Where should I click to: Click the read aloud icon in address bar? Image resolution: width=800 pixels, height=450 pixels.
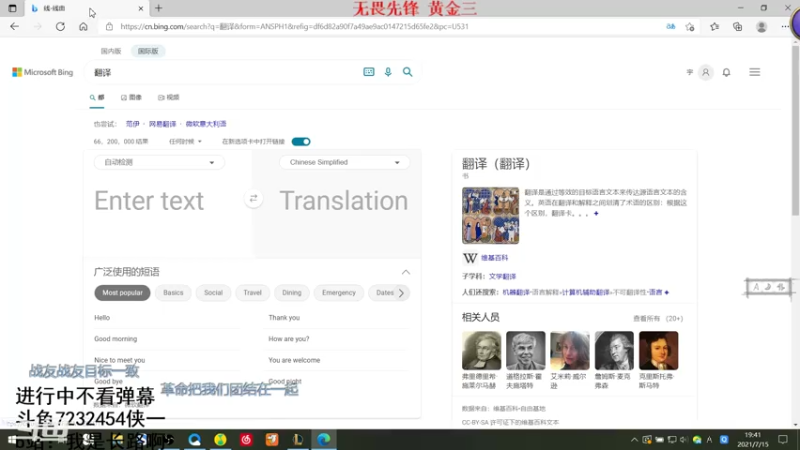click(670, 27)
